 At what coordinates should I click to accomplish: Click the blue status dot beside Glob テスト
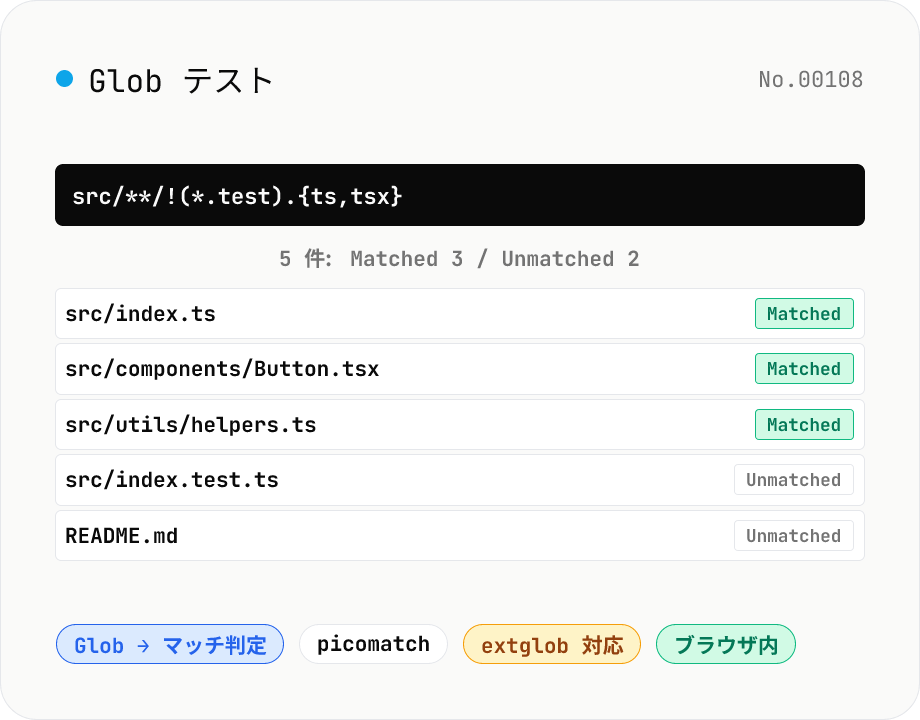click(x=65, y=79)
